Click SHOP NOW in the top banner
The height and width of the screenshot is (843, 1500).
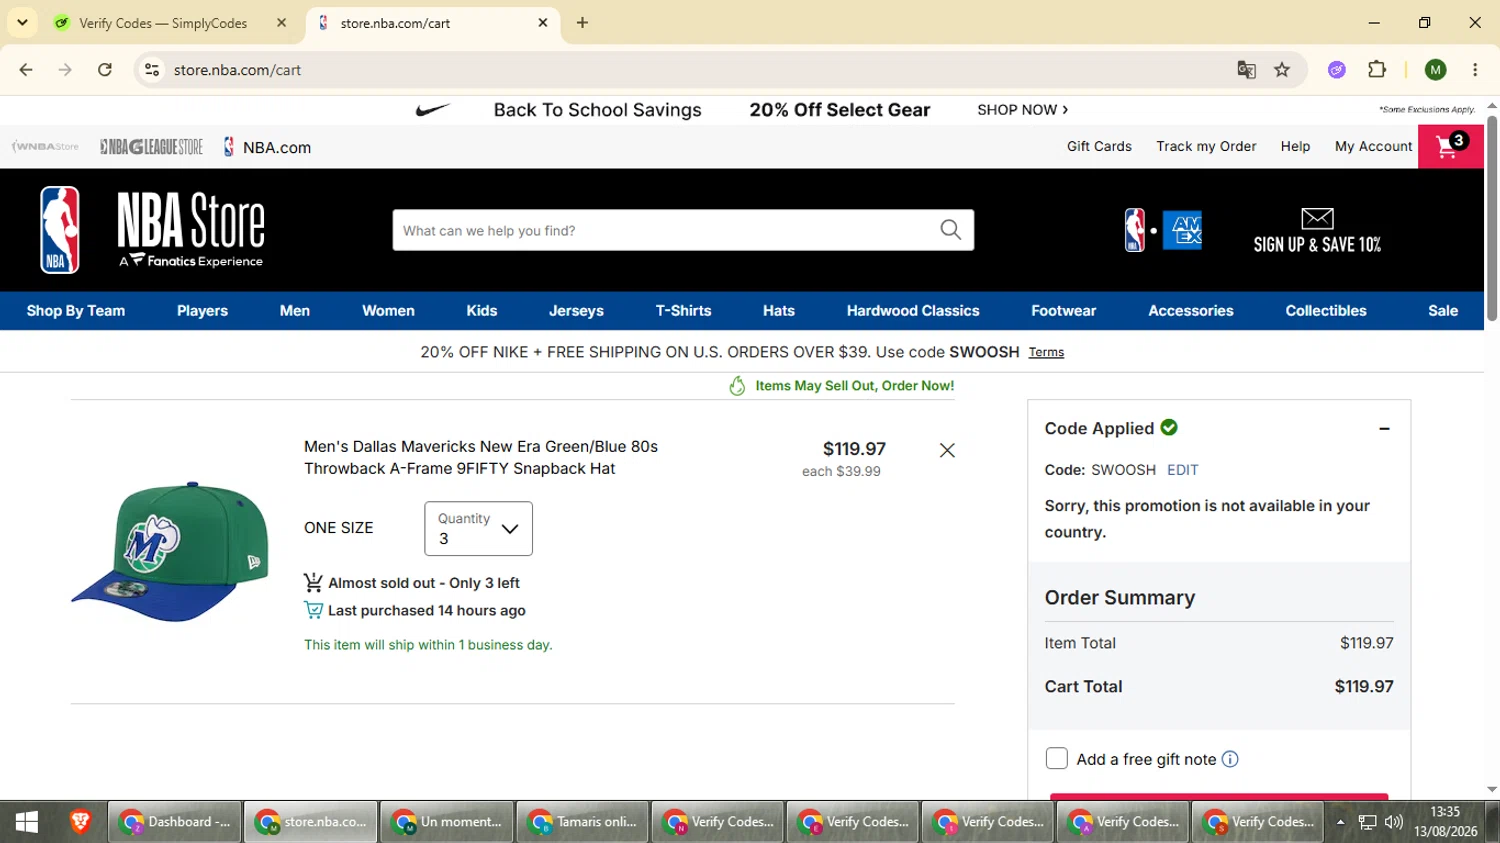pyautogui.click(x=1022, y=110)
